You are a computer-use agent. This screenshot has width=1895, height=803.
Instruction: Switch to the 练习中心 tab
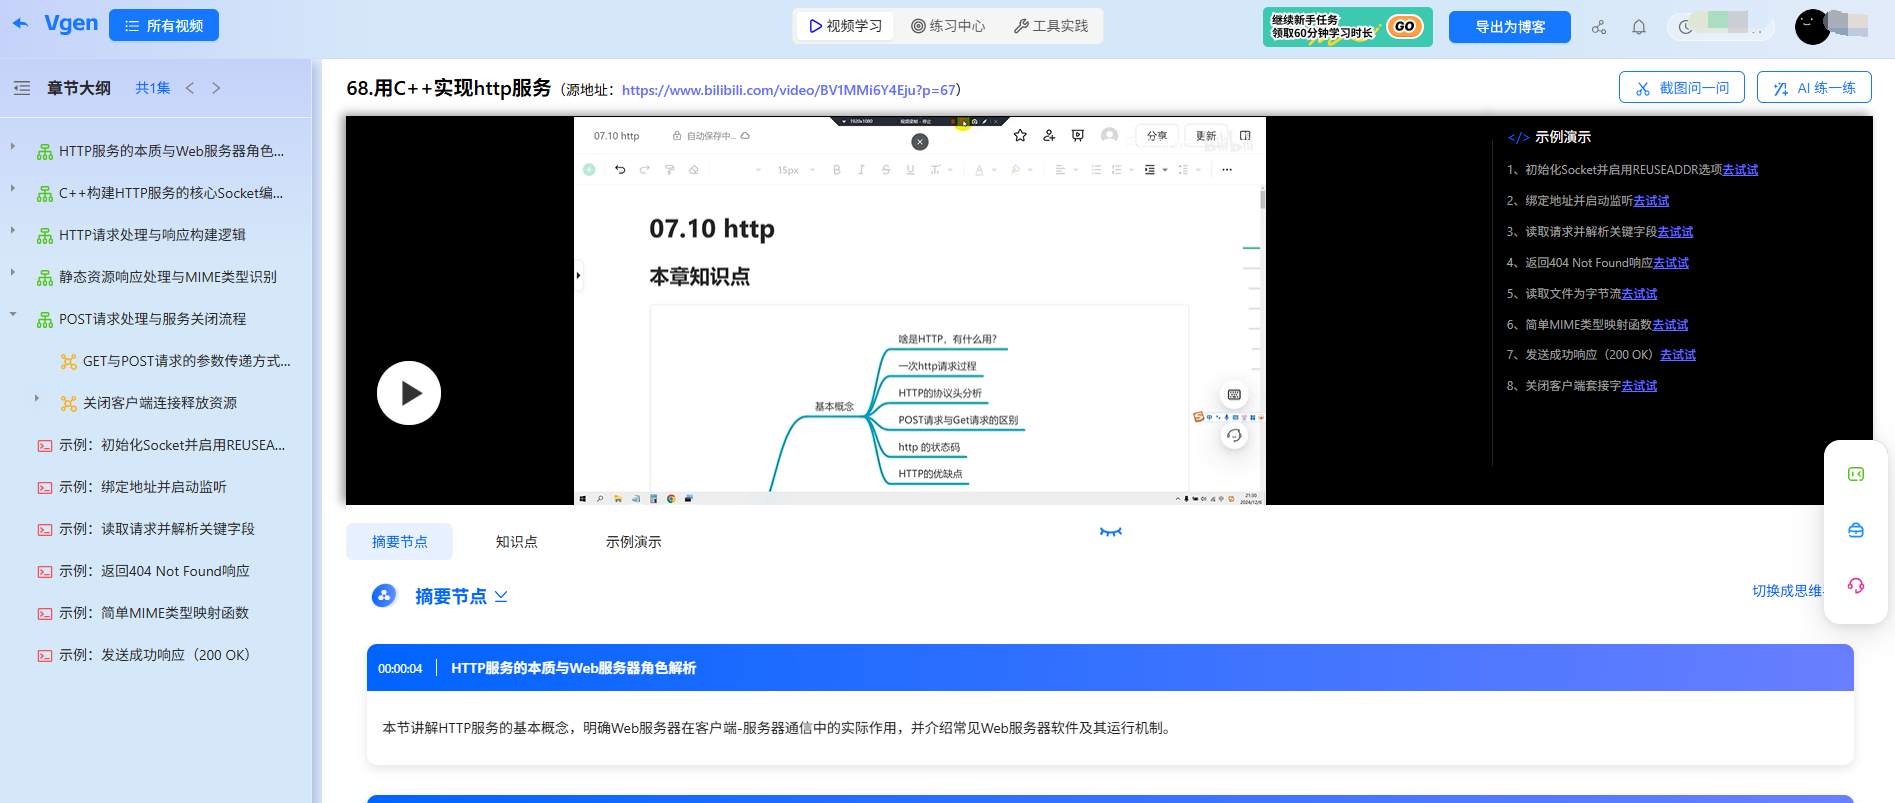[x=948, y=26]
